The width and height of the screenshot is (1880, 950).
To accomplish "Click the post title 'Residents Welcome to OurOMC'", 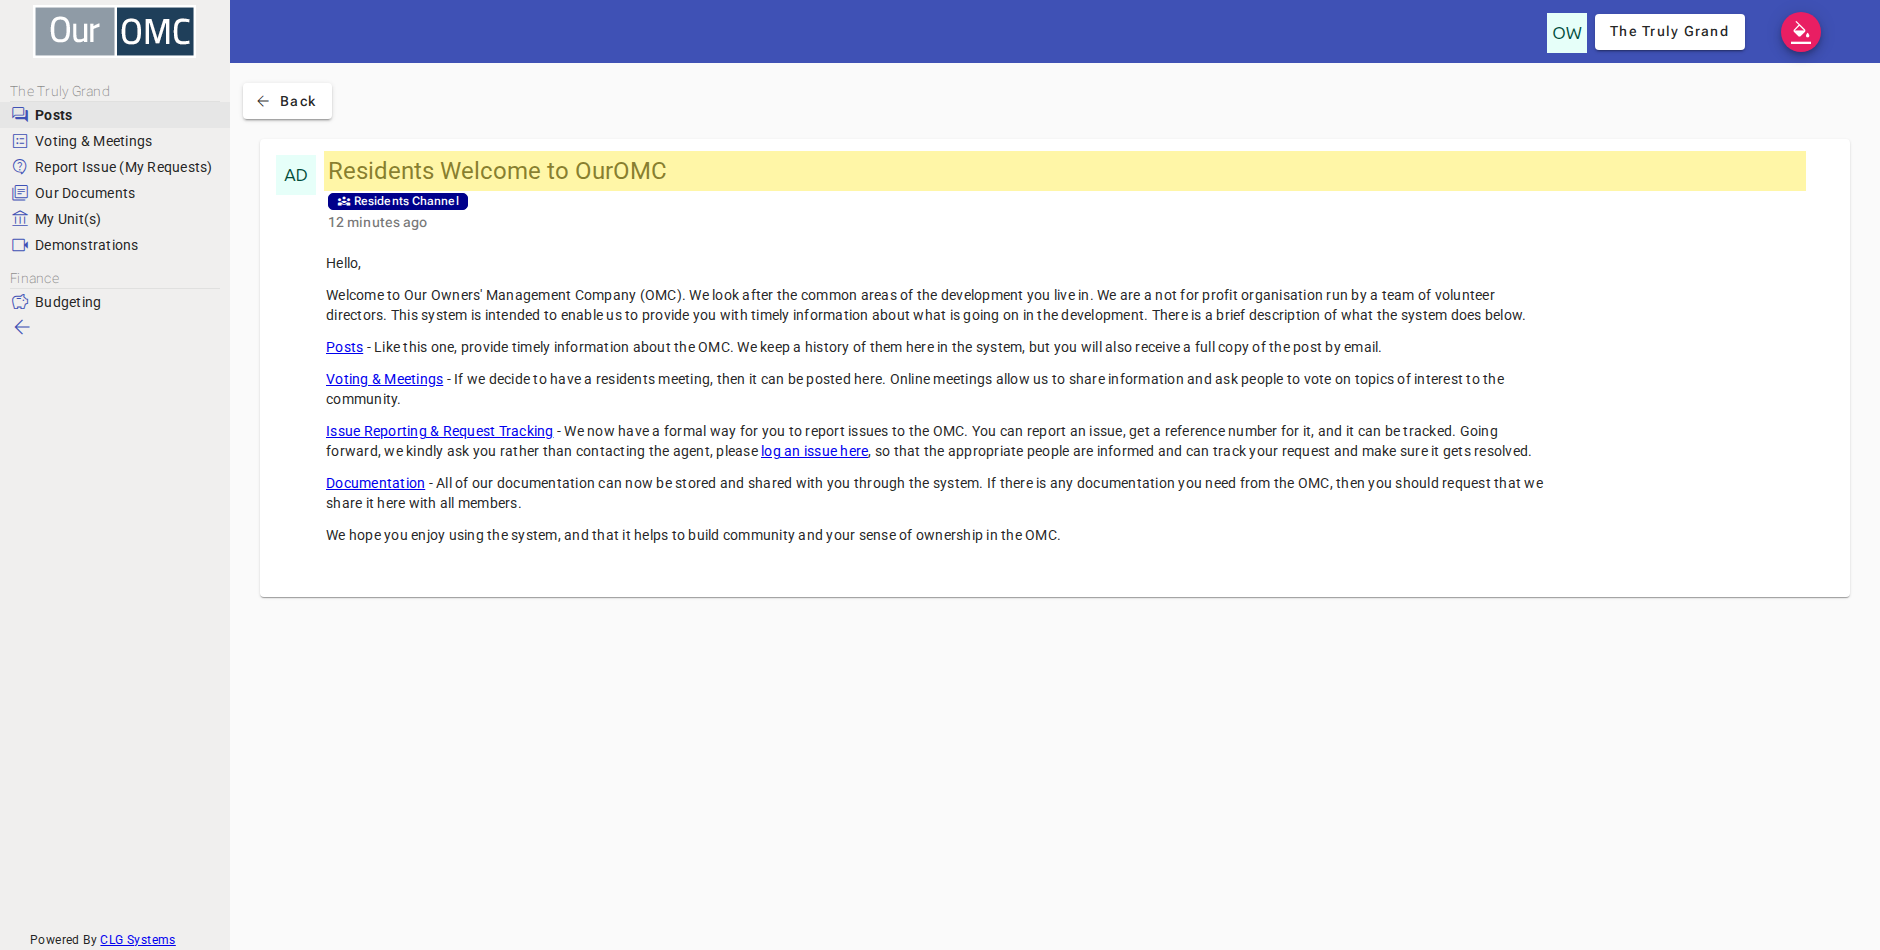I will click(x=497, y=171).
